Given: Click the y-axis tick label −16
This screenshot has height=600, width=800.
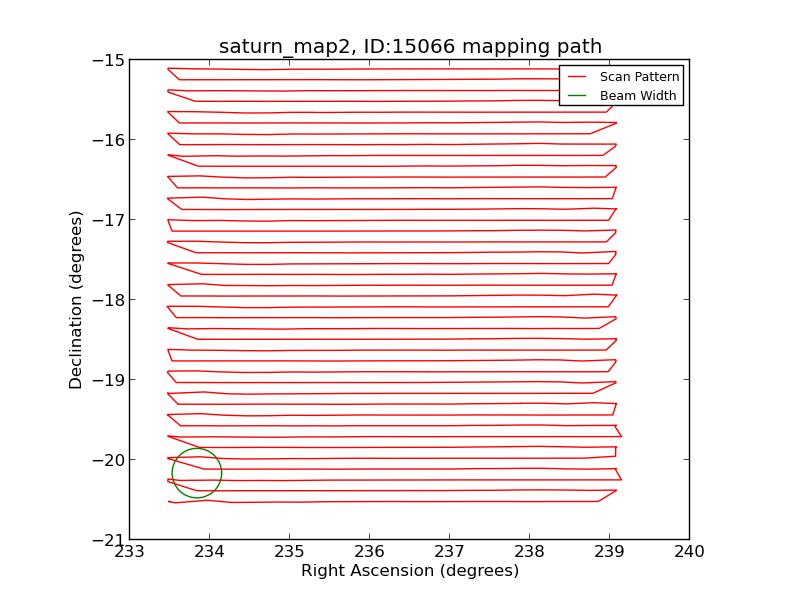Looking at the screenshot, I should click(108, 140).
